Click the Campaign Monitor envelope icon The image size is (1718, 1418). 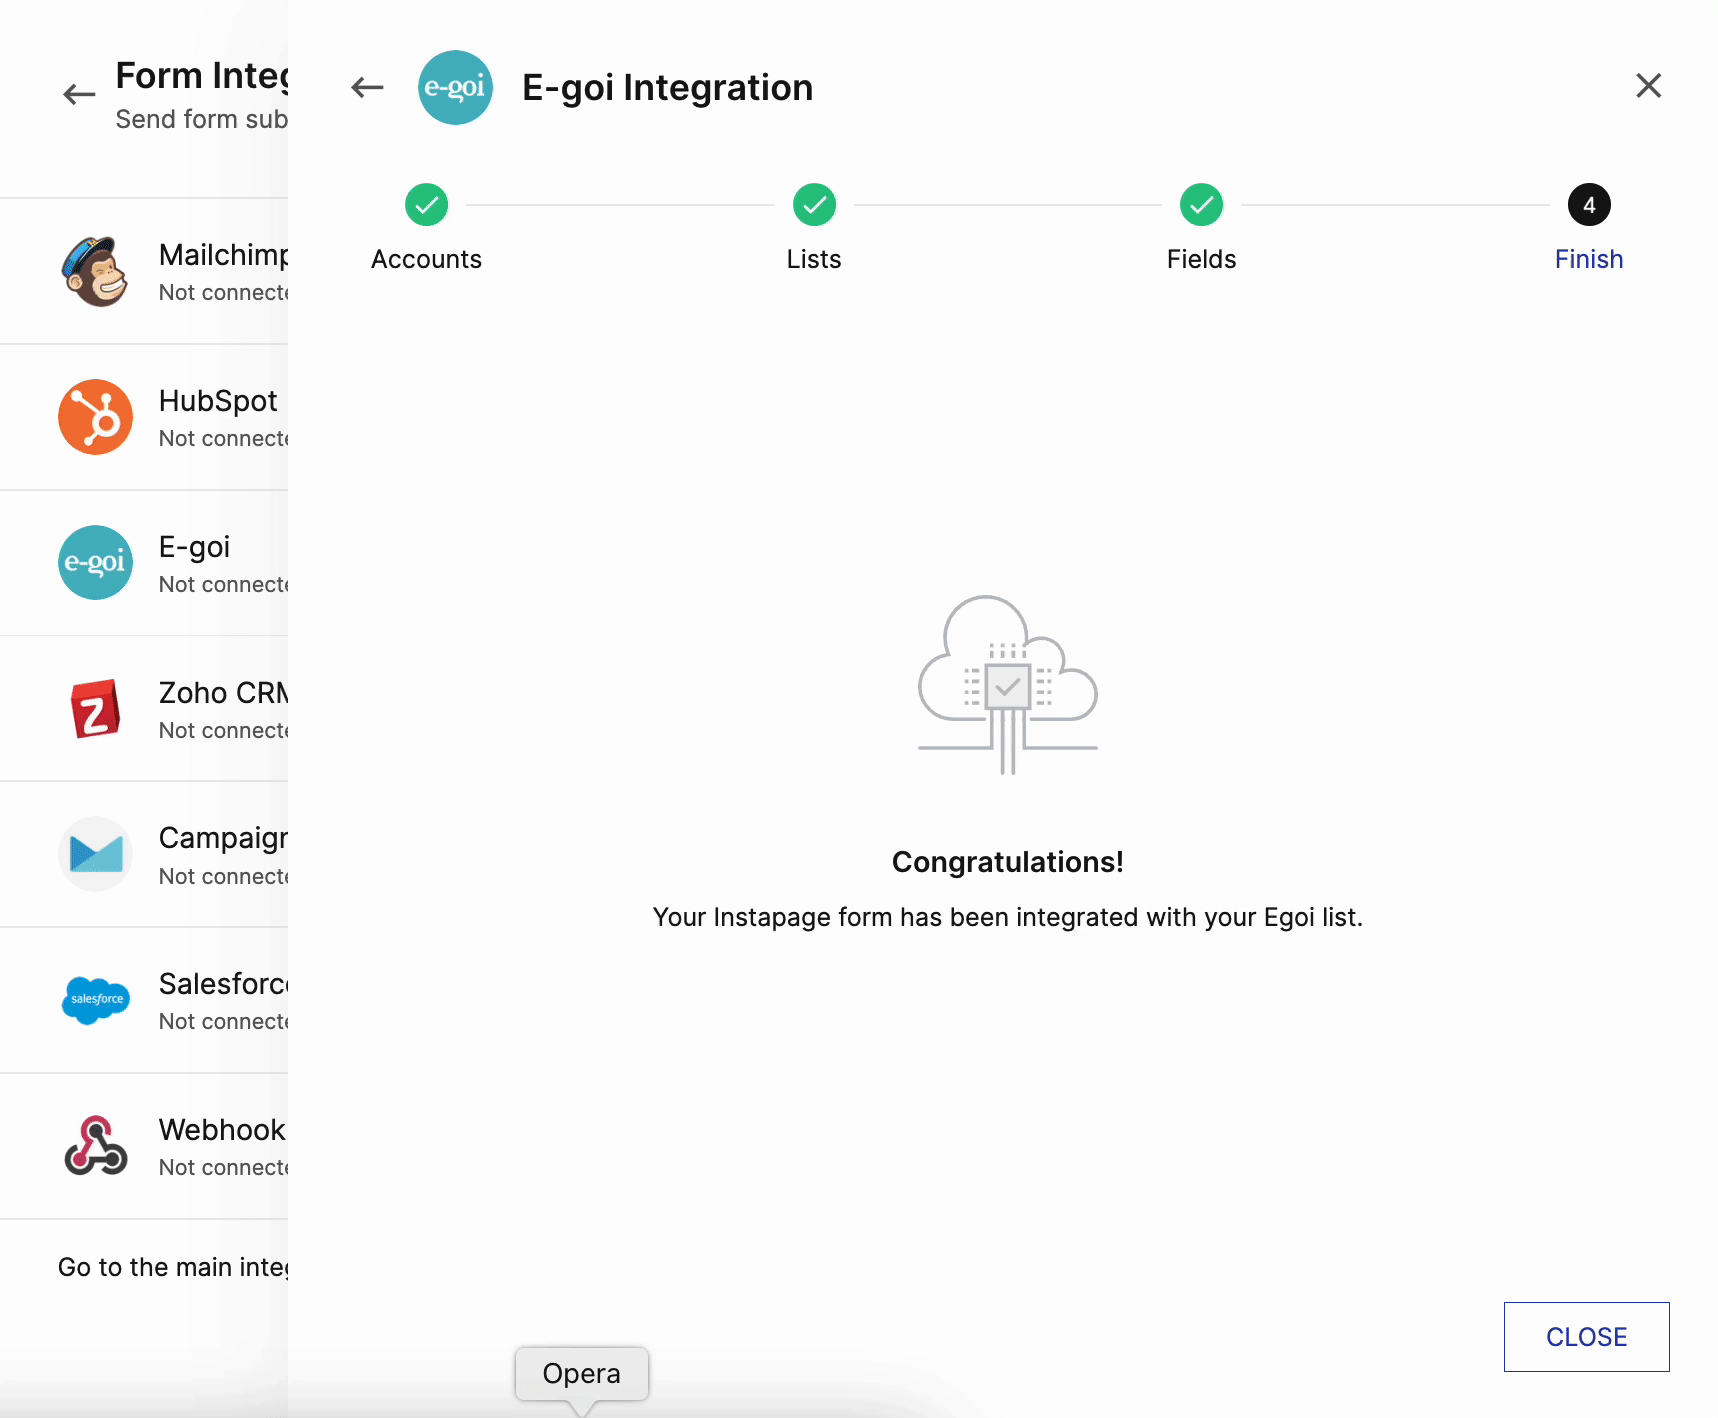tap(95, 854)
